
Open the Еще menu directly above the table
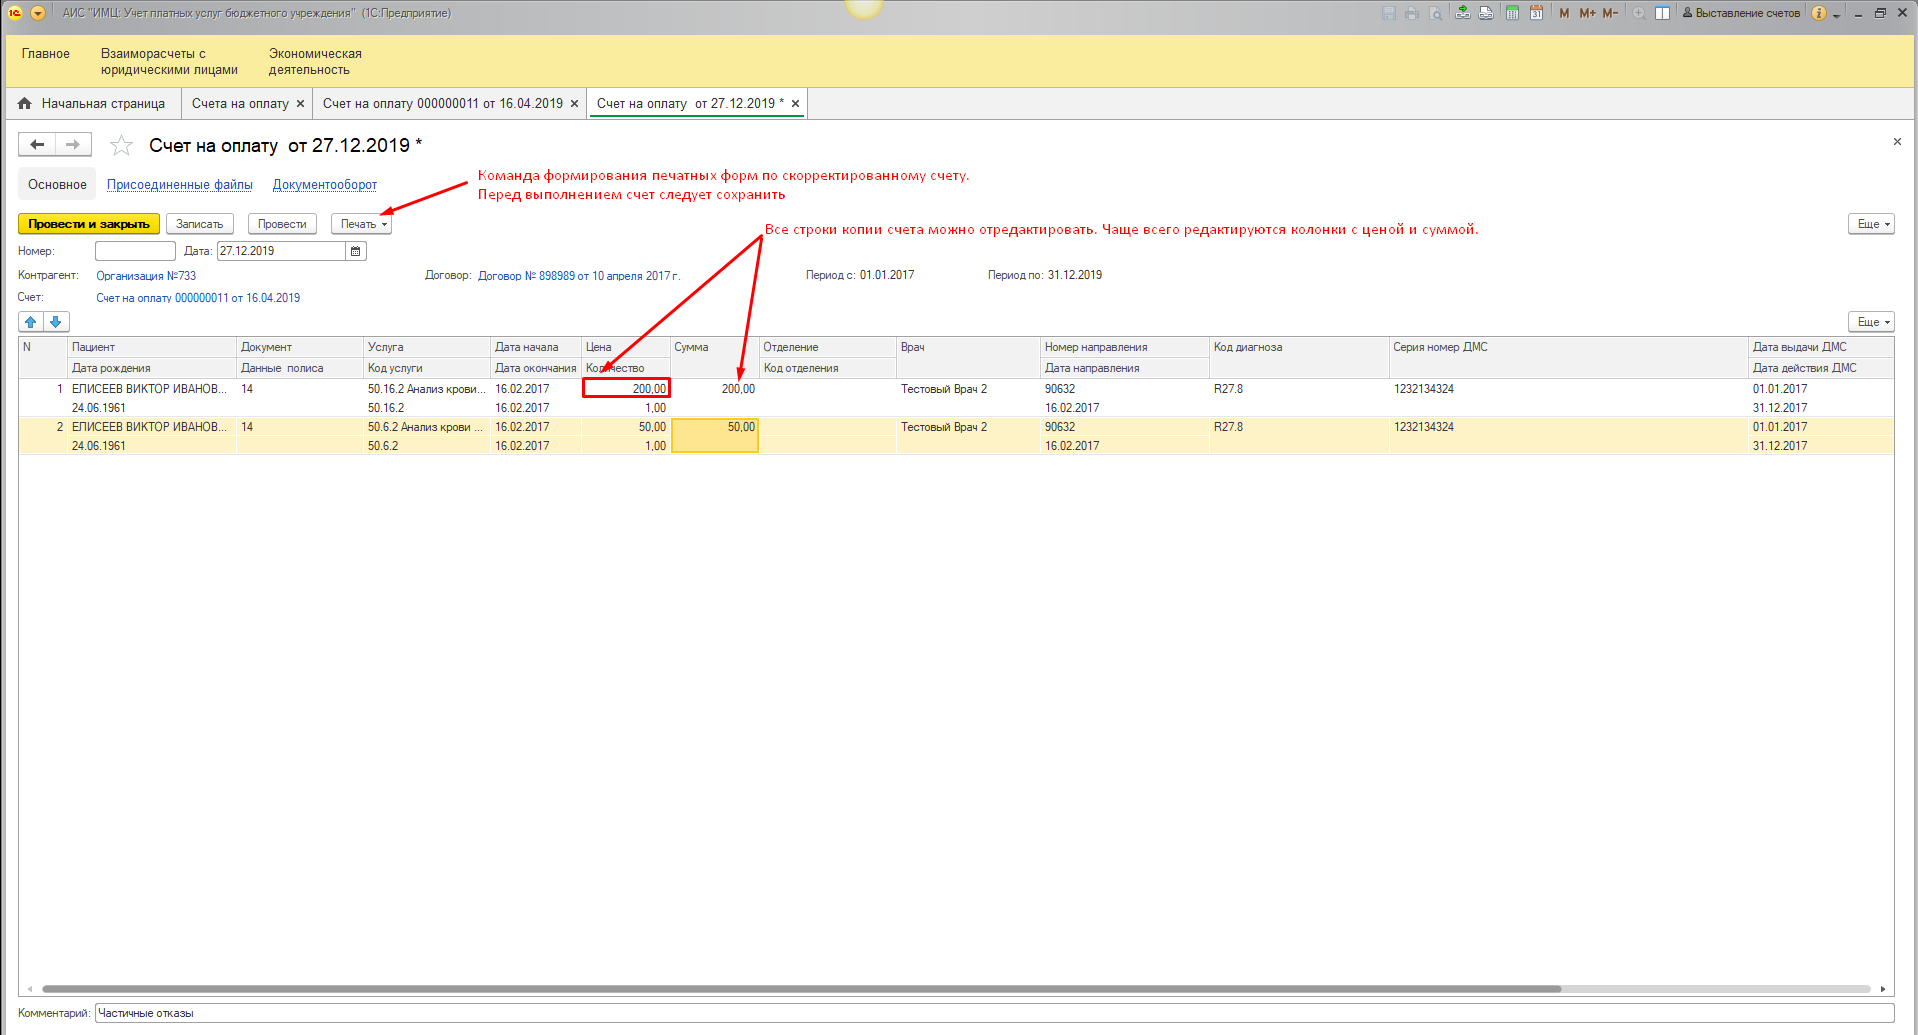coord(1871,322)
